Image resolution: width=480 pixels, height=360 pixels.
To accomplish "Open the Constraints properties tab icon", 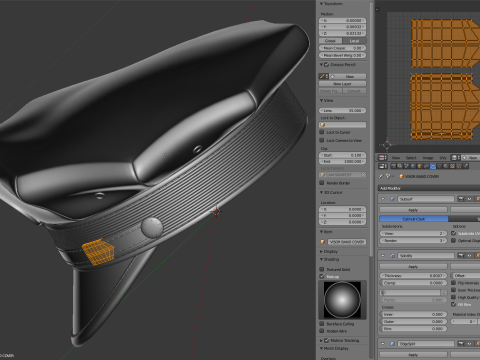I will [426, 166].
